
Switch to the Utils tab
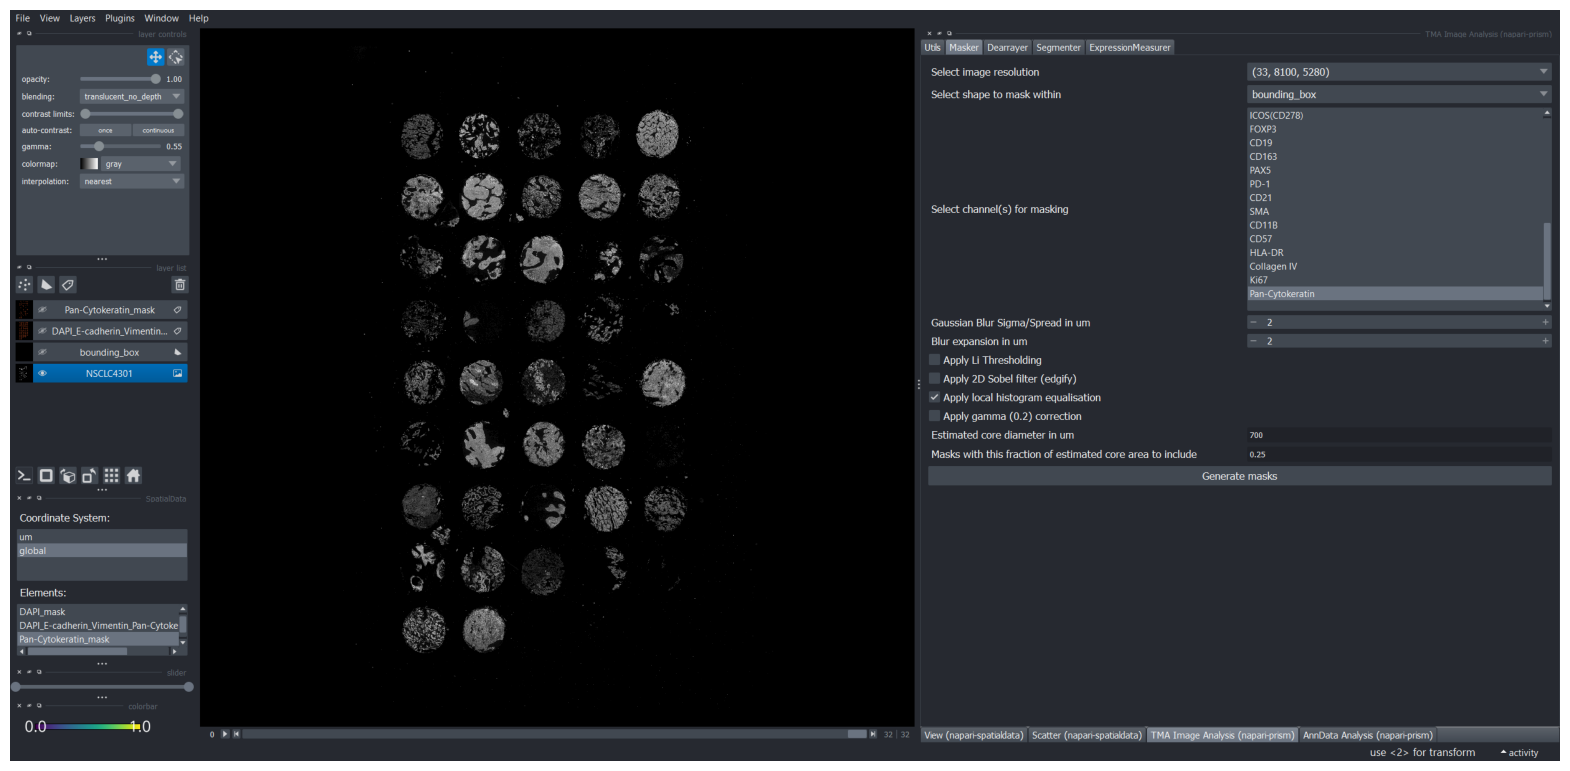tap(933, 47)
